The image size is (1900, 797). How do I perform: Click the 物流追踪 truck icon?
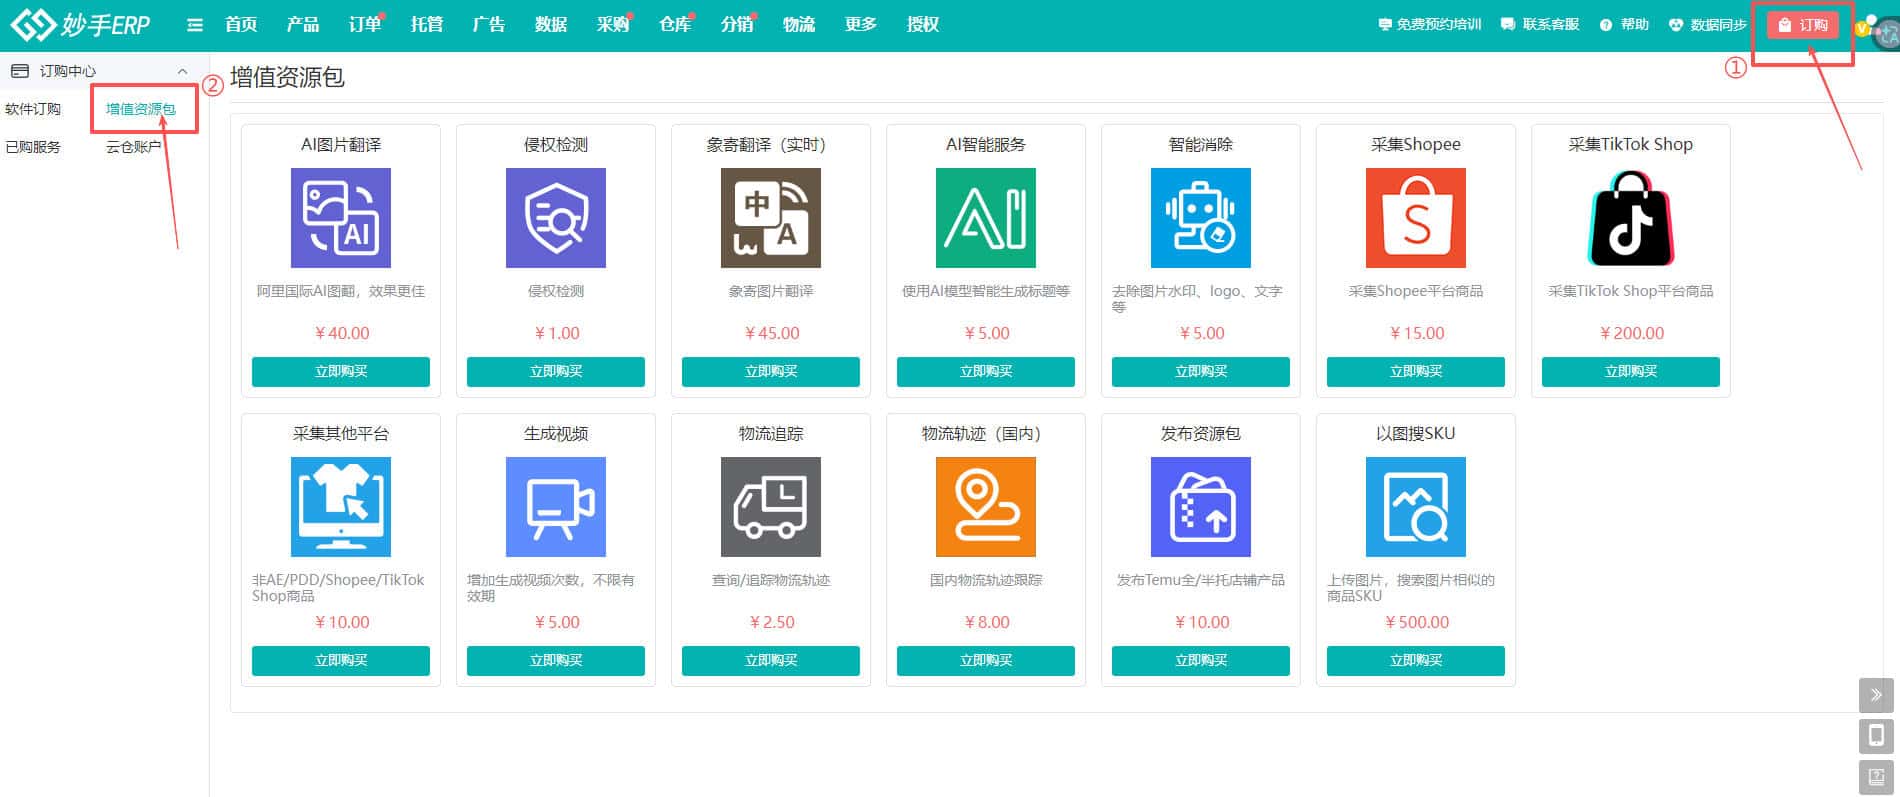(x=771, y=507)
